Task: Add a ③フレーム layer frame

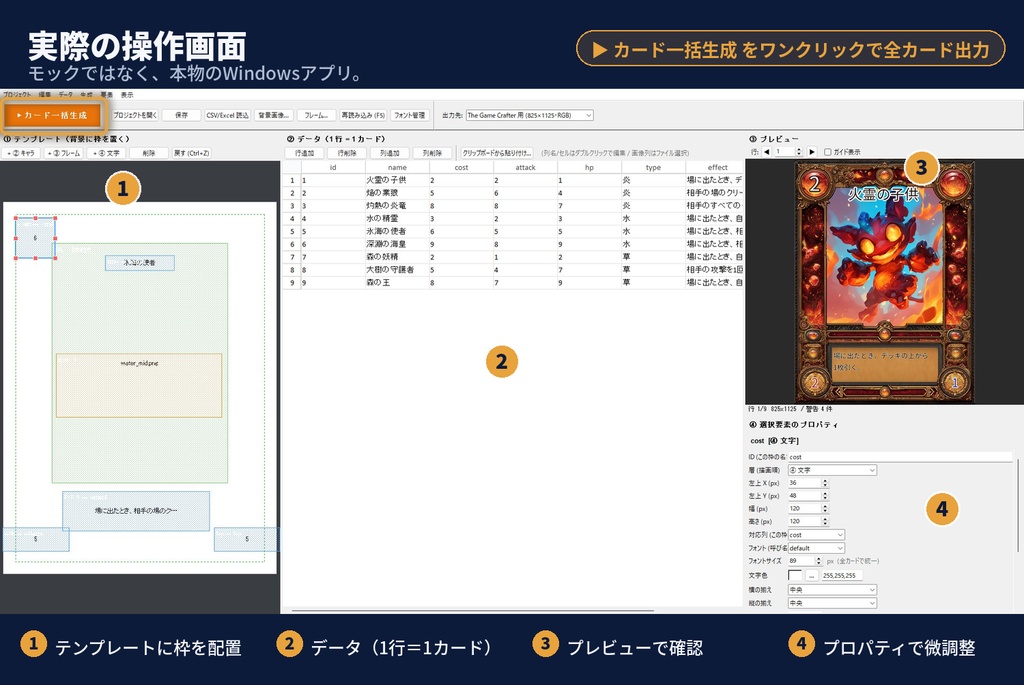Action: tap(64, 153)
